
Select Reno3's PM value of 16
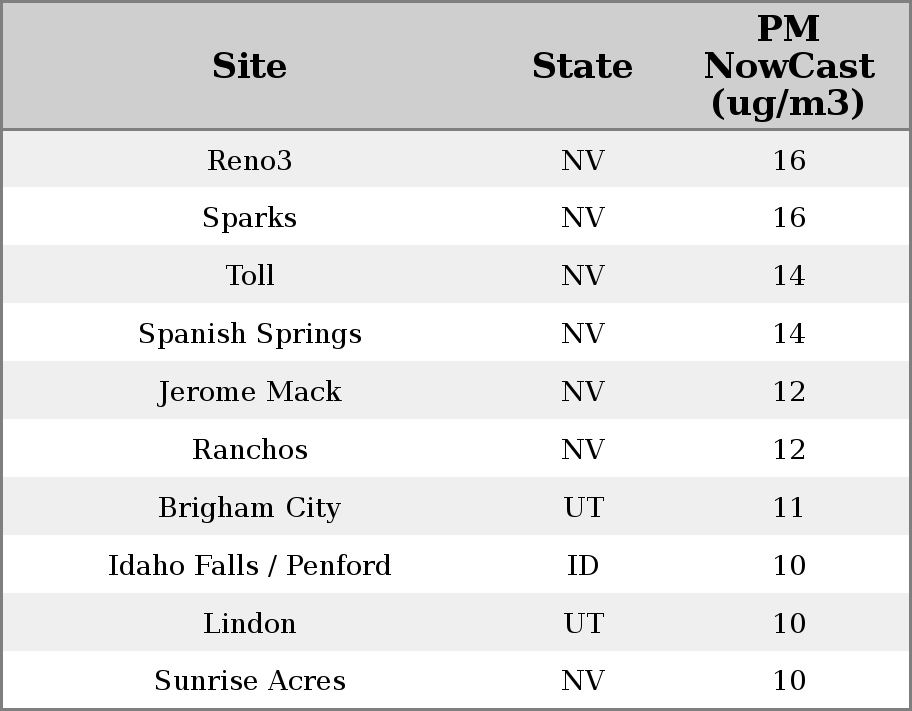[x=789, y=161]
